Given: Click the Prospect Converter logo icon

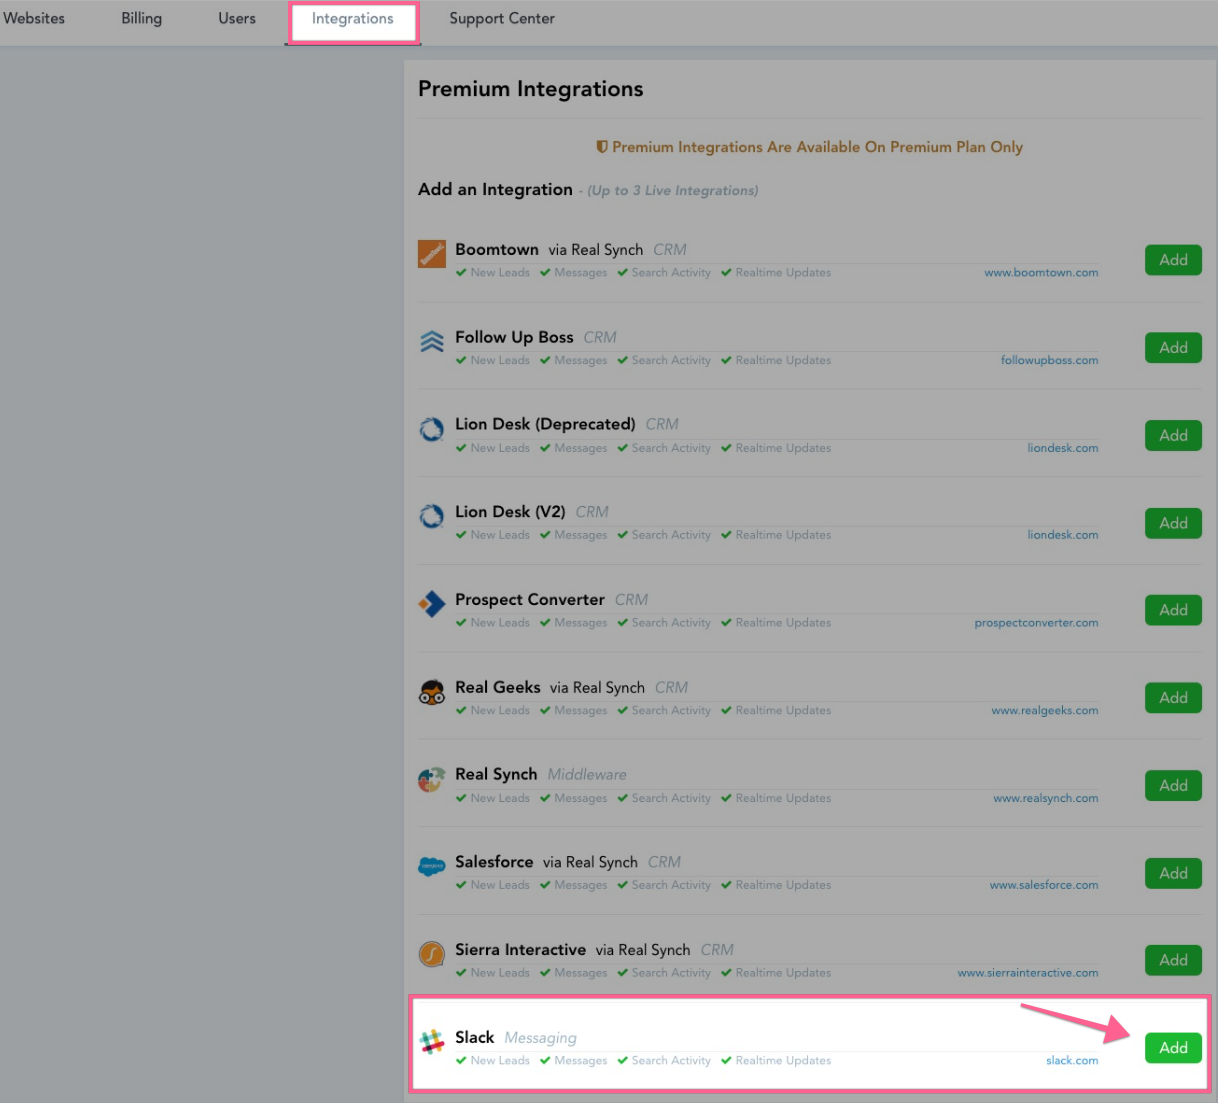Looking at the screenshot, I should [x=432, y=604].
